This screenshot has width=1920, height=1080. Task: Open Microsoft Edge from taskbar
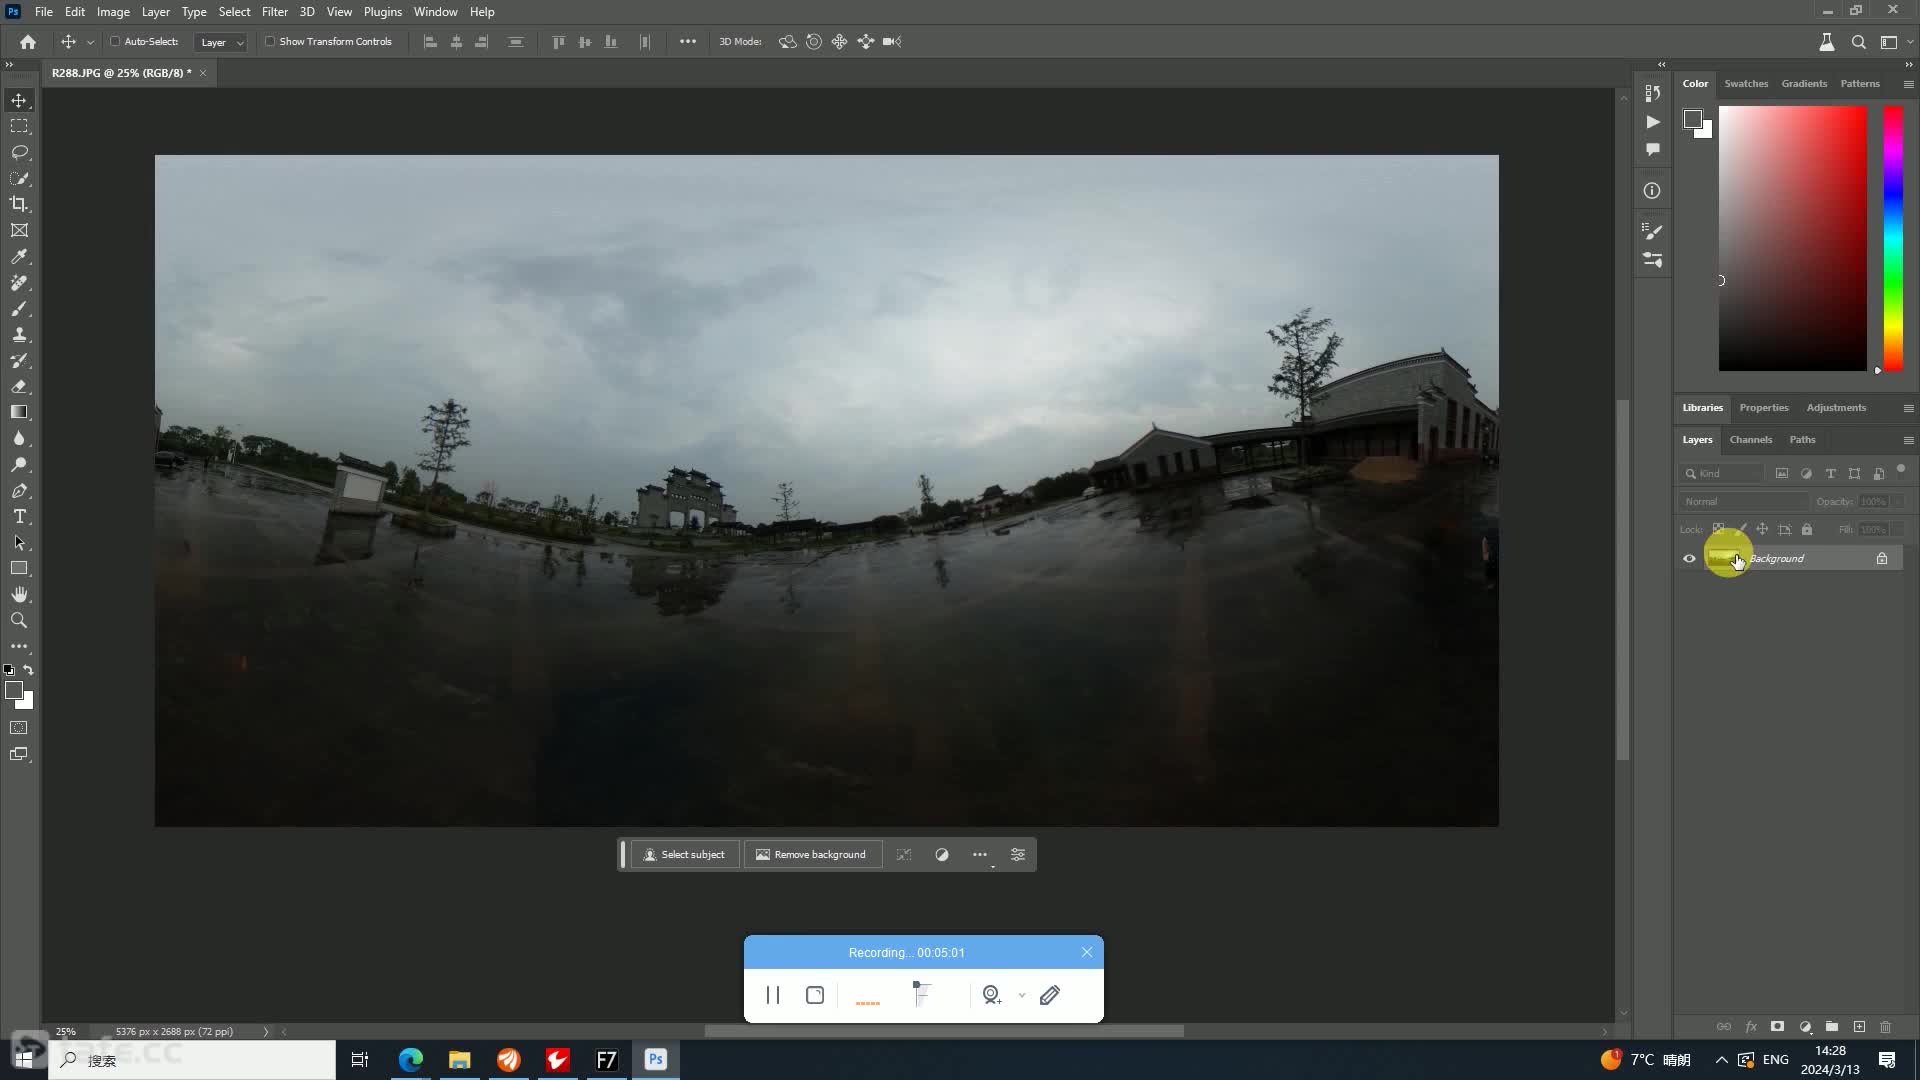pos(410,1060)
